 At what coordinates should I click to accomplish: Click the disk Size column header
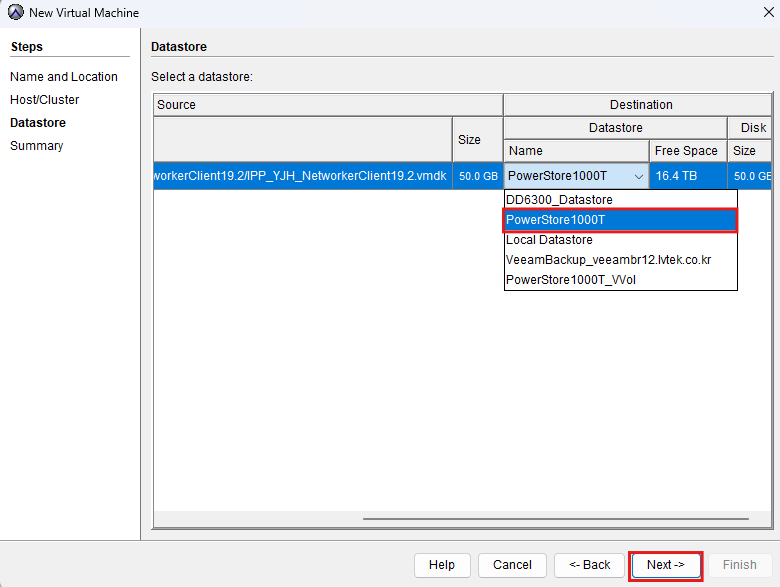tap(750, 151)
